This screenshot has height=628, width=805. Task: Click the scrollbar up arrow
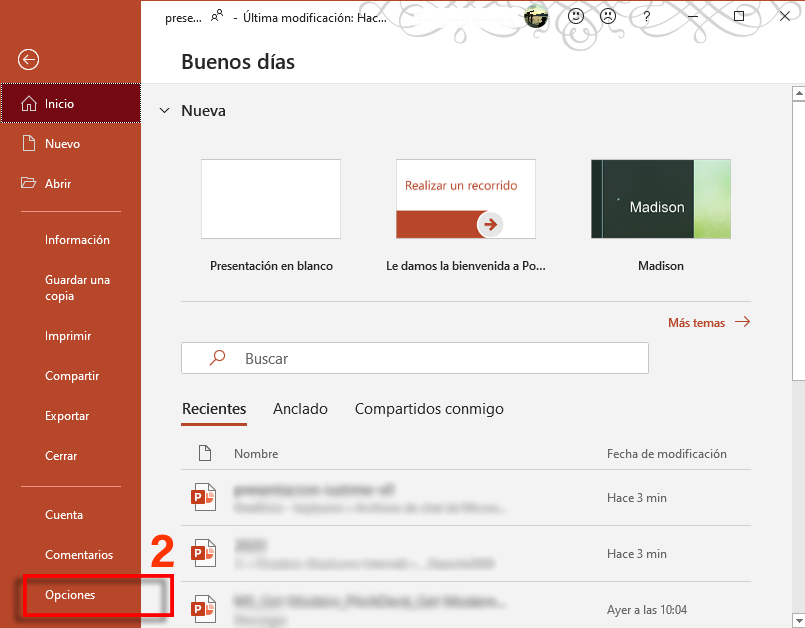[799, 93]
